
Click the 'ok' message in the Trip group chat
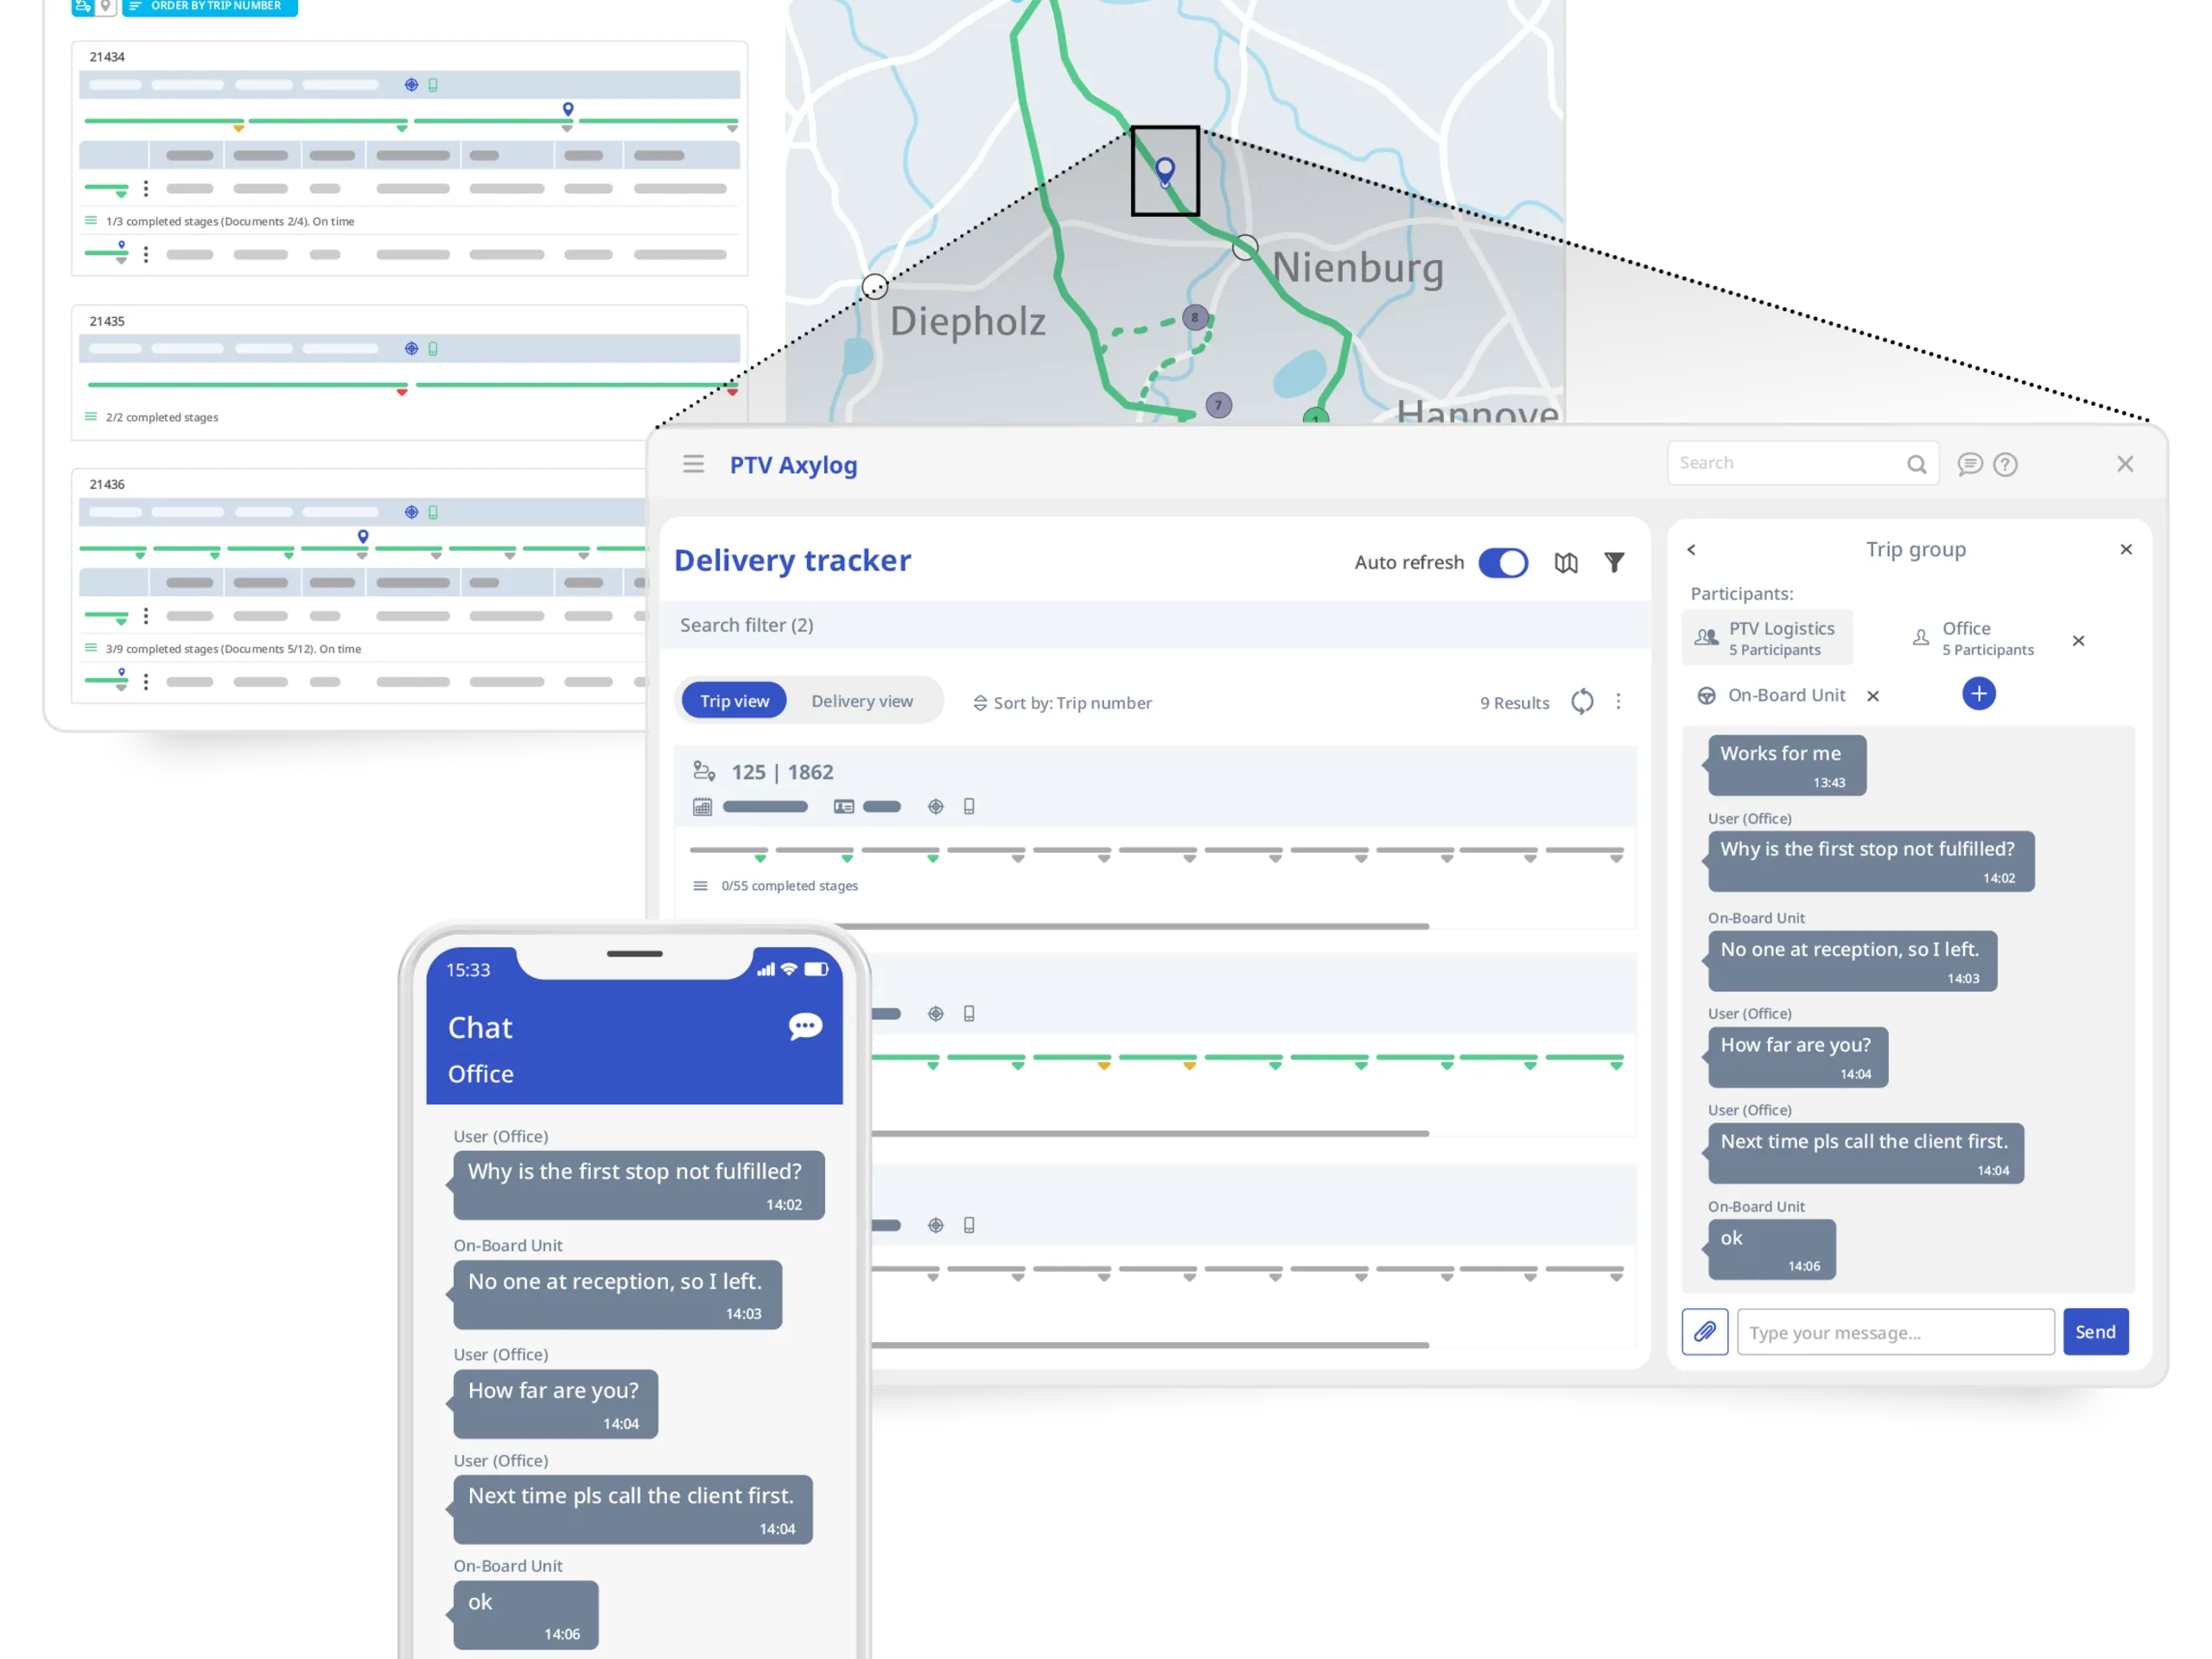[x=1771, y=1249]
